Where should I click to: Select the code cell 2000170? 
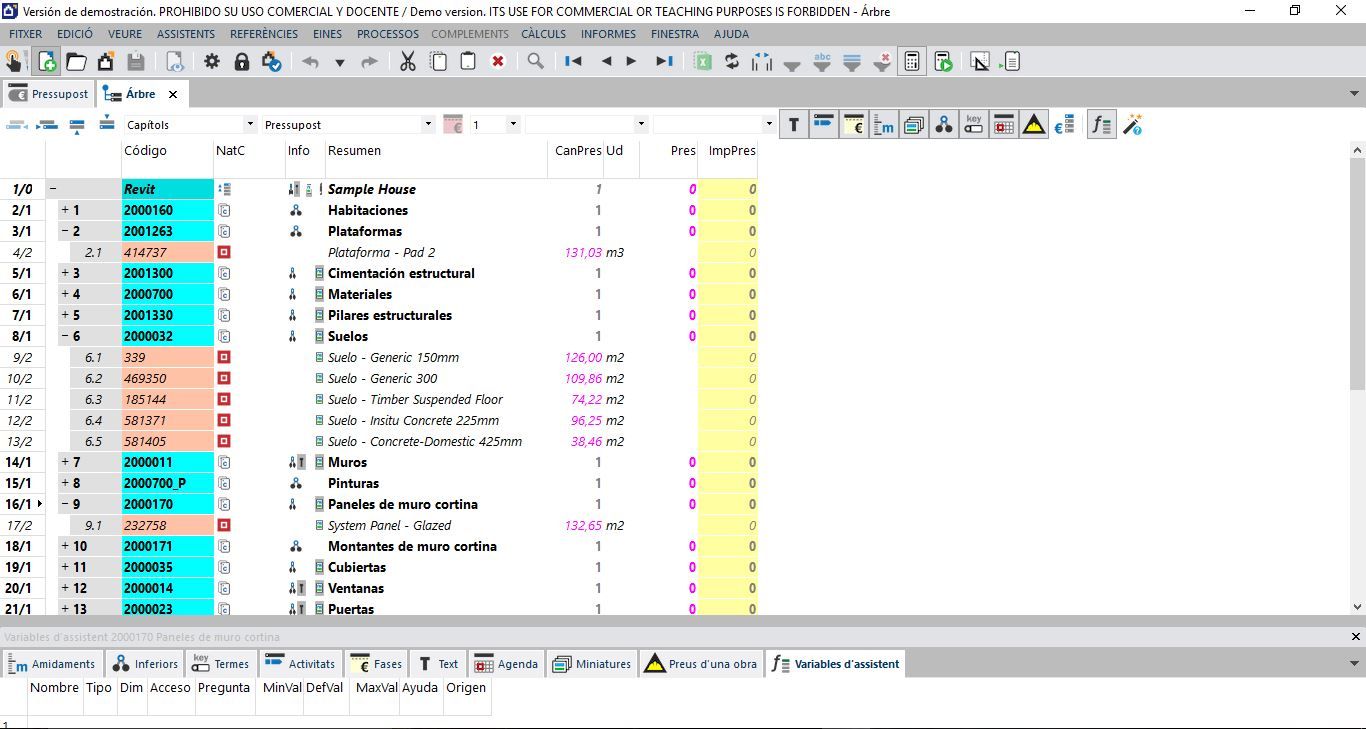tap(168, 505)
